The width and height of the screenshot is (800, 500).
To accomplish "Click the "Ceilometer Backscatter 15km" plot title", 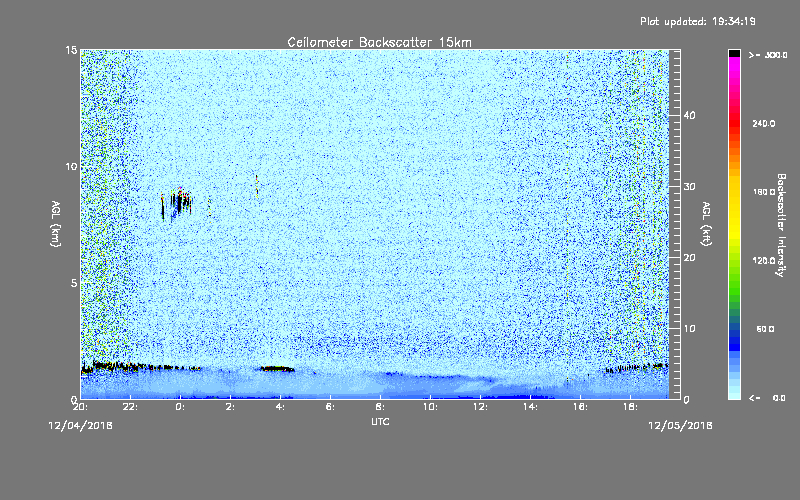I will click(379, 42).
